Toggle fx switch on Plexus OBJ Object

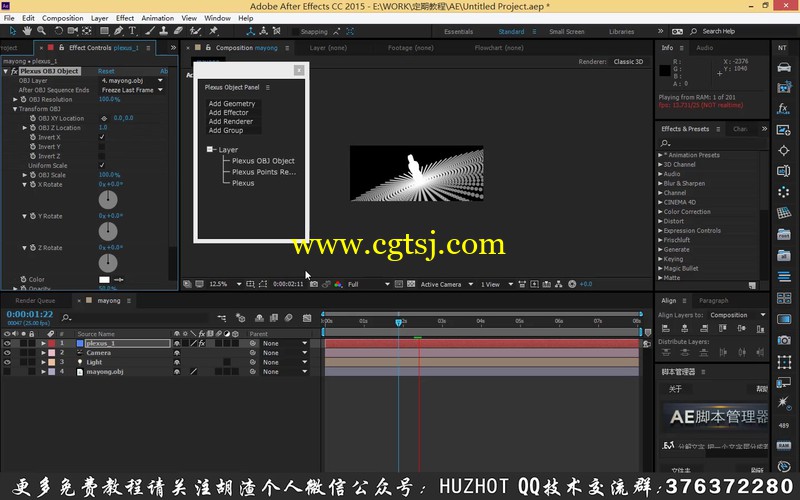(x=14, y=71)
